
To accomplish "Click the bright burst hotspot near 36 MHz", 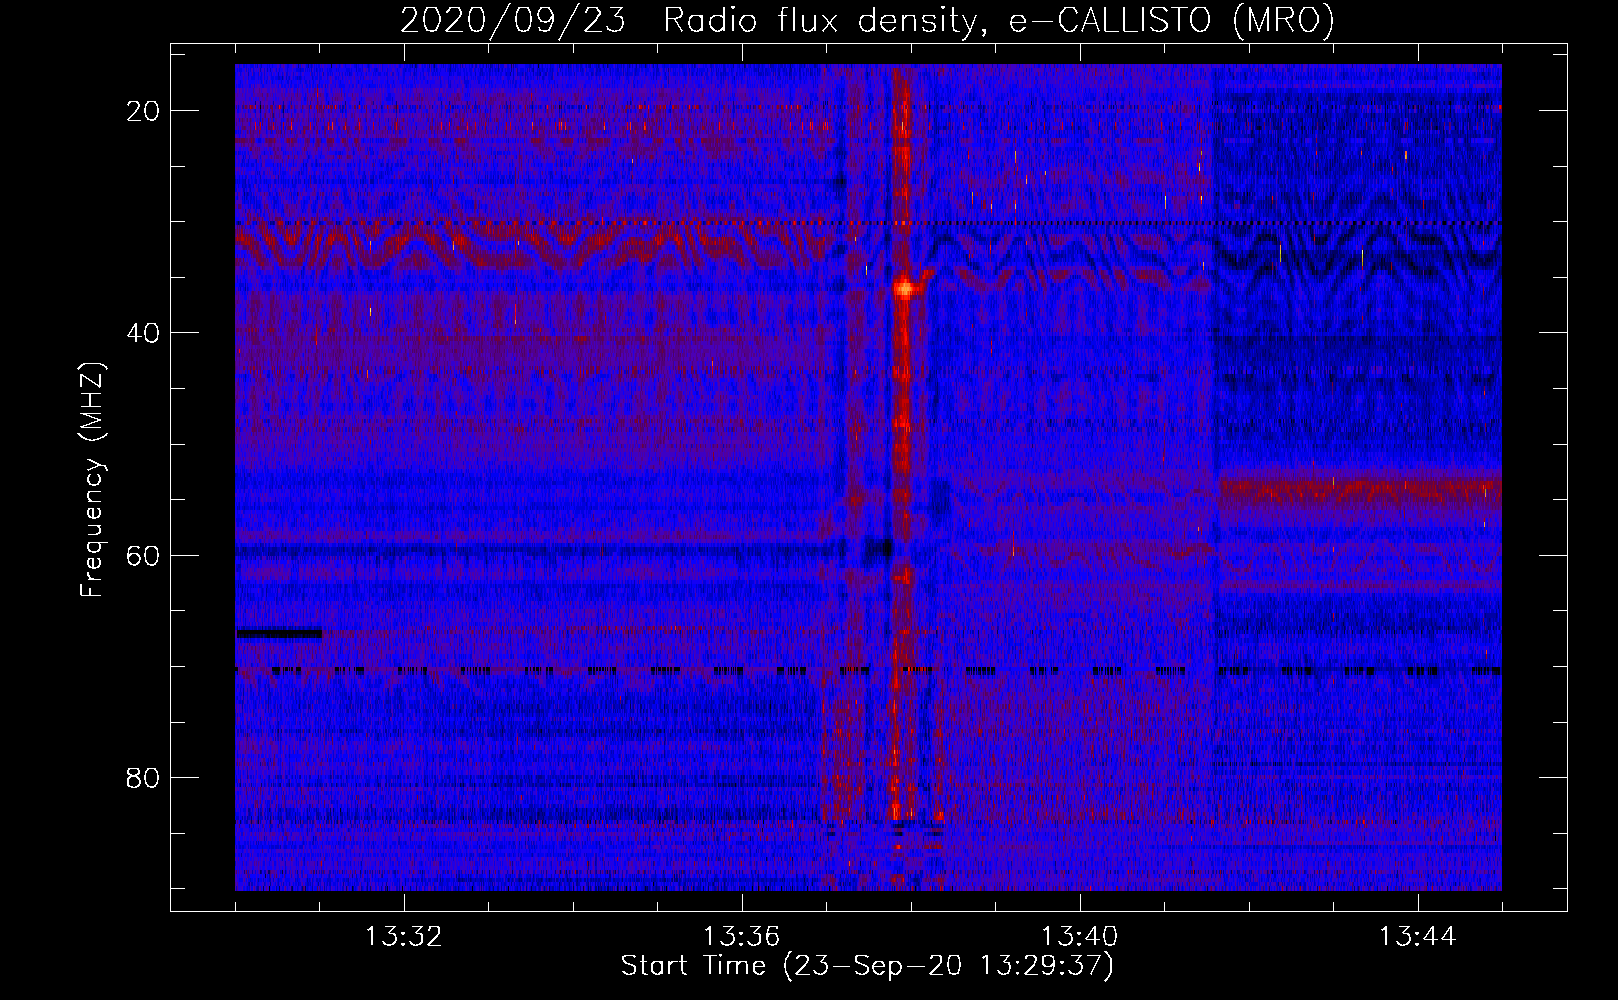I will (x=905, y=288).
